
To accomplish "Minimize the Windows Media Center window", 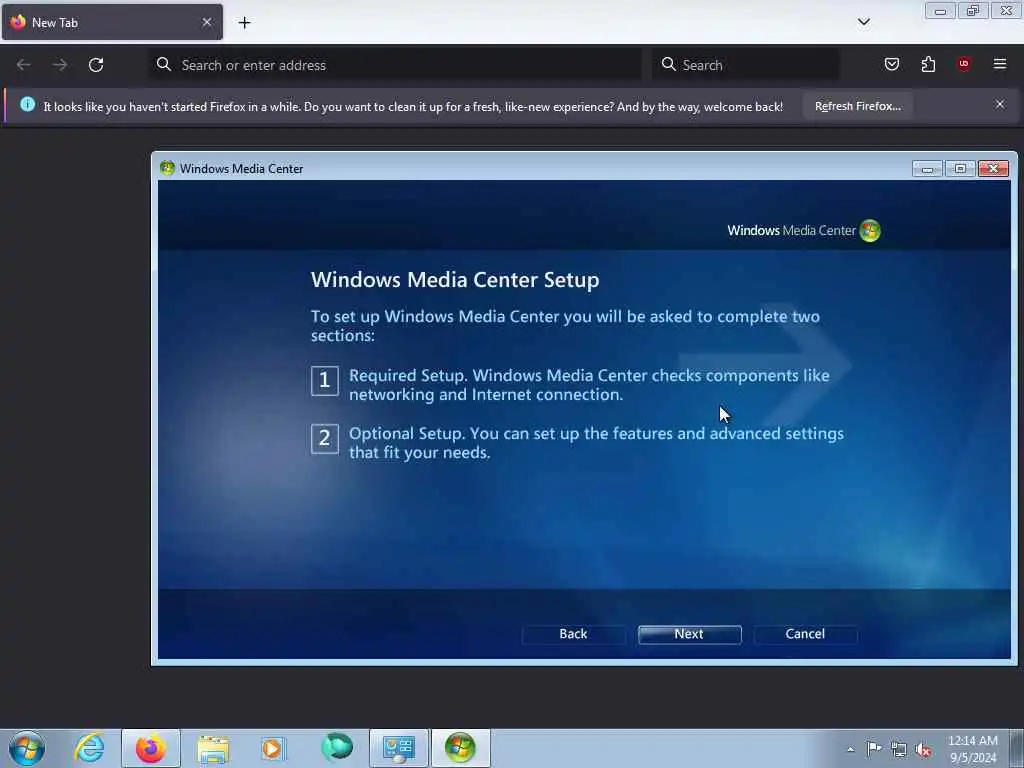I will pyautogui.click(x=927, y=169).
